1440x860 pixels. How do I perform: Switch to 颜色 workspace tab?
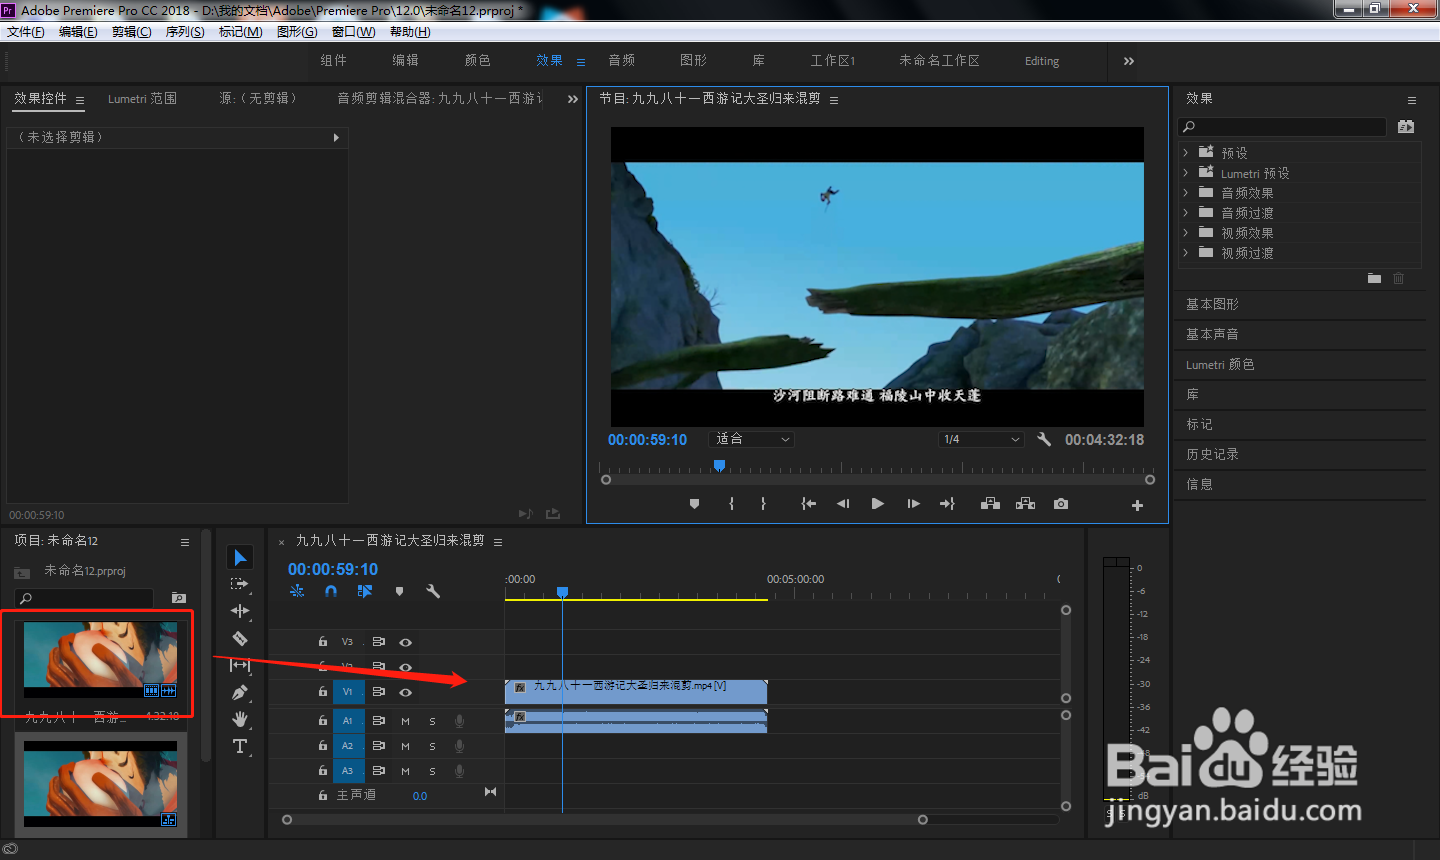[x=478, y=60]
